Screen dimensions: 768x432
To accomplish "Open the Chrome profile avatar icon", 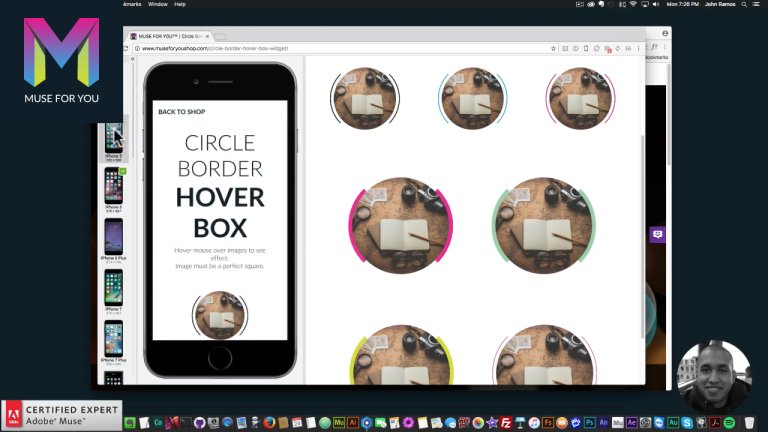I will click(x=665, y=33).
